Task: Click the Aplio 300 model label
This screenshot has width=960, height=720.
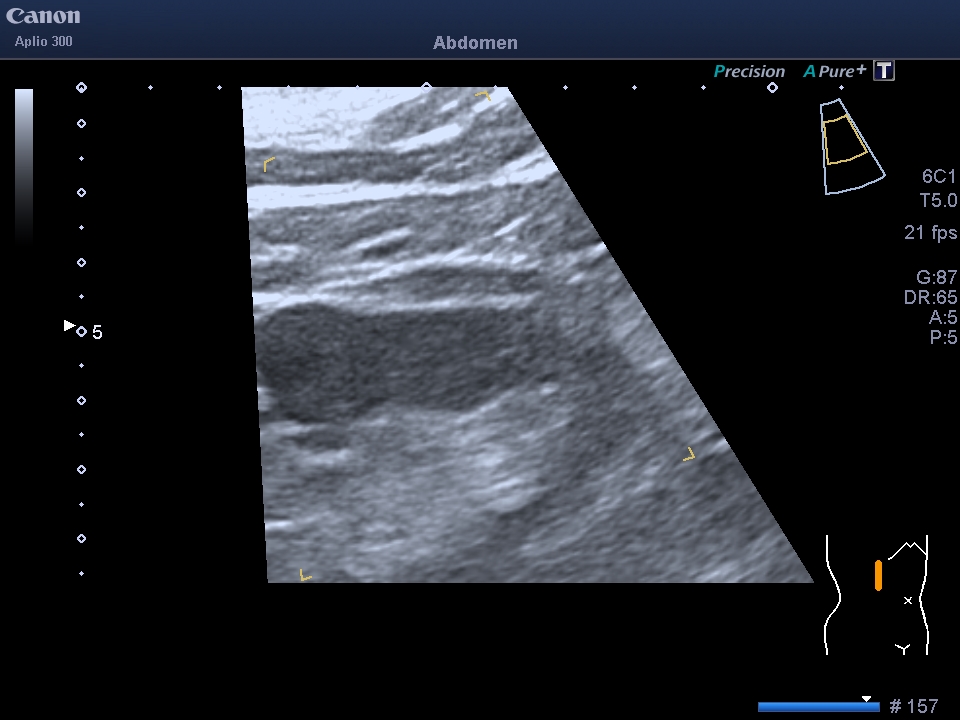Action: (x=43, y=42)
